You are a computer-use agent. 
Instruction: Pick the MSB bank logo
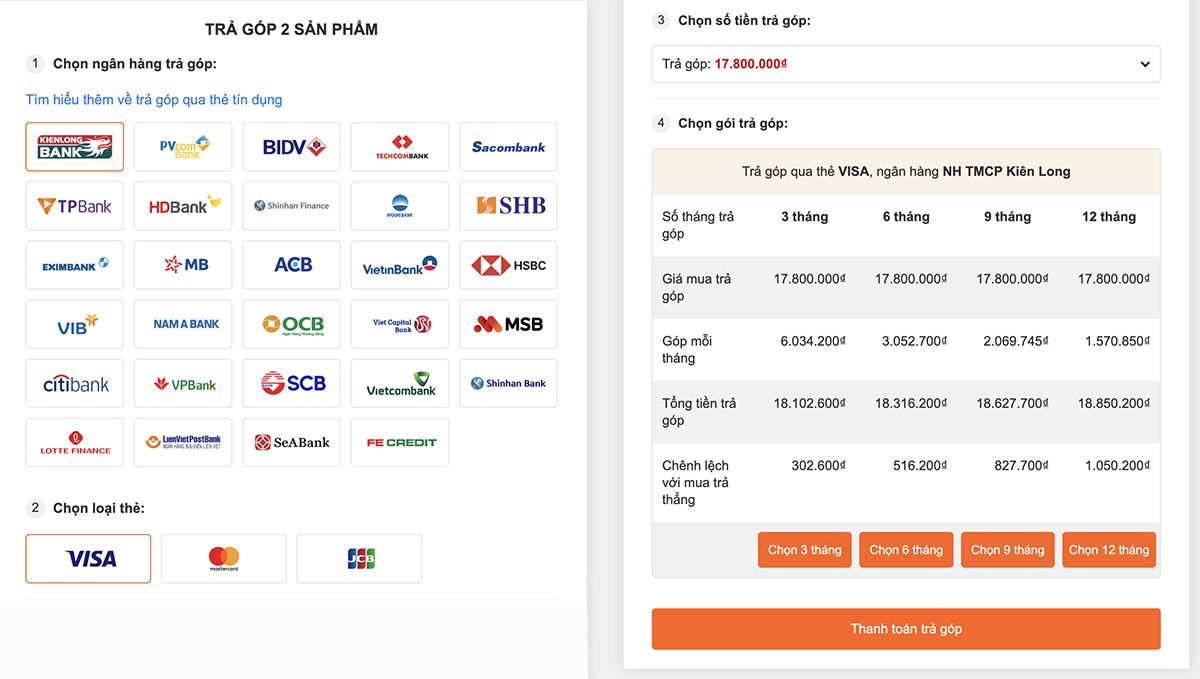pos(508,324)
